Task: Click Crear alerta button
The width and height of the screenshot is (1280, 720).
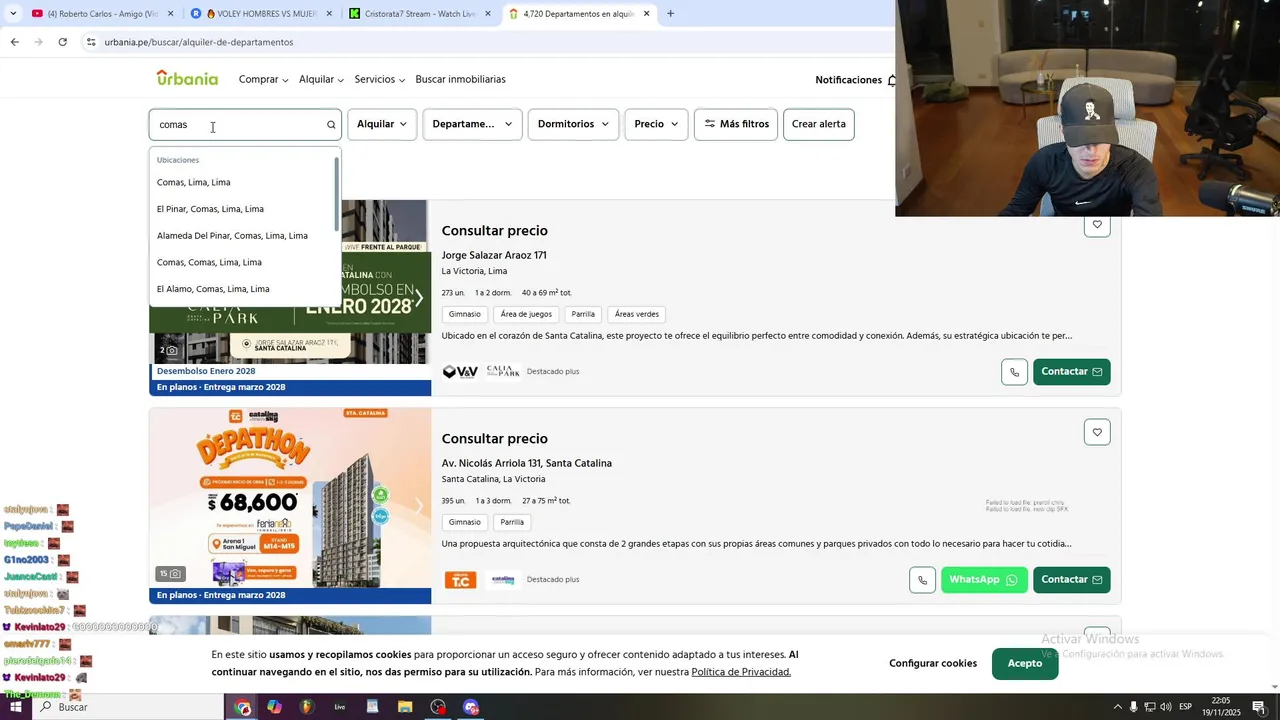Action: pos(819,124)
